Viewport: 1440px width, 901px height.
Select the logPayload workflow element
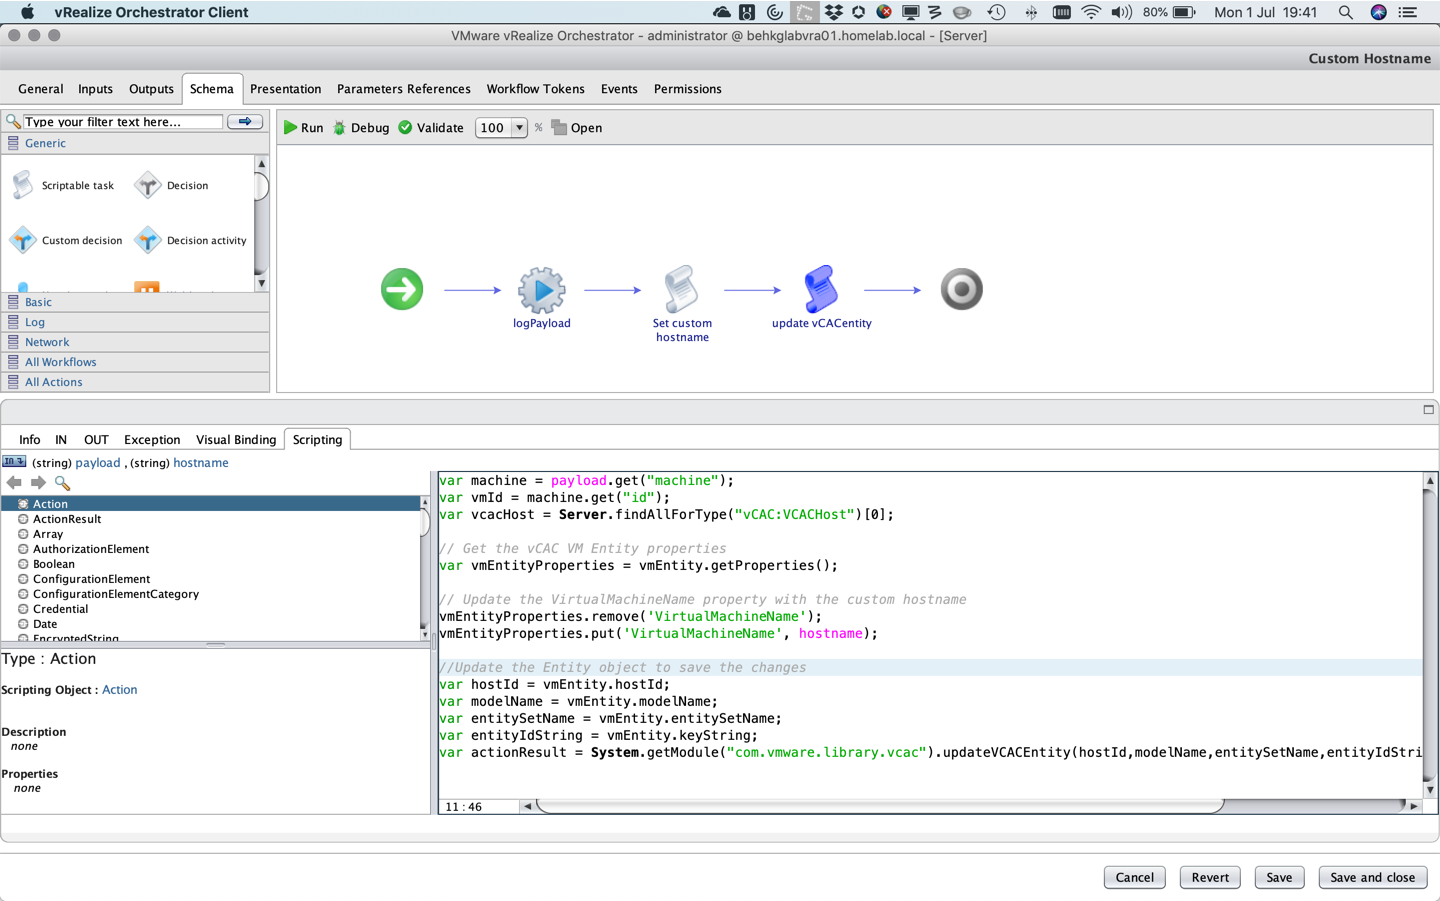tap(542, 290)
